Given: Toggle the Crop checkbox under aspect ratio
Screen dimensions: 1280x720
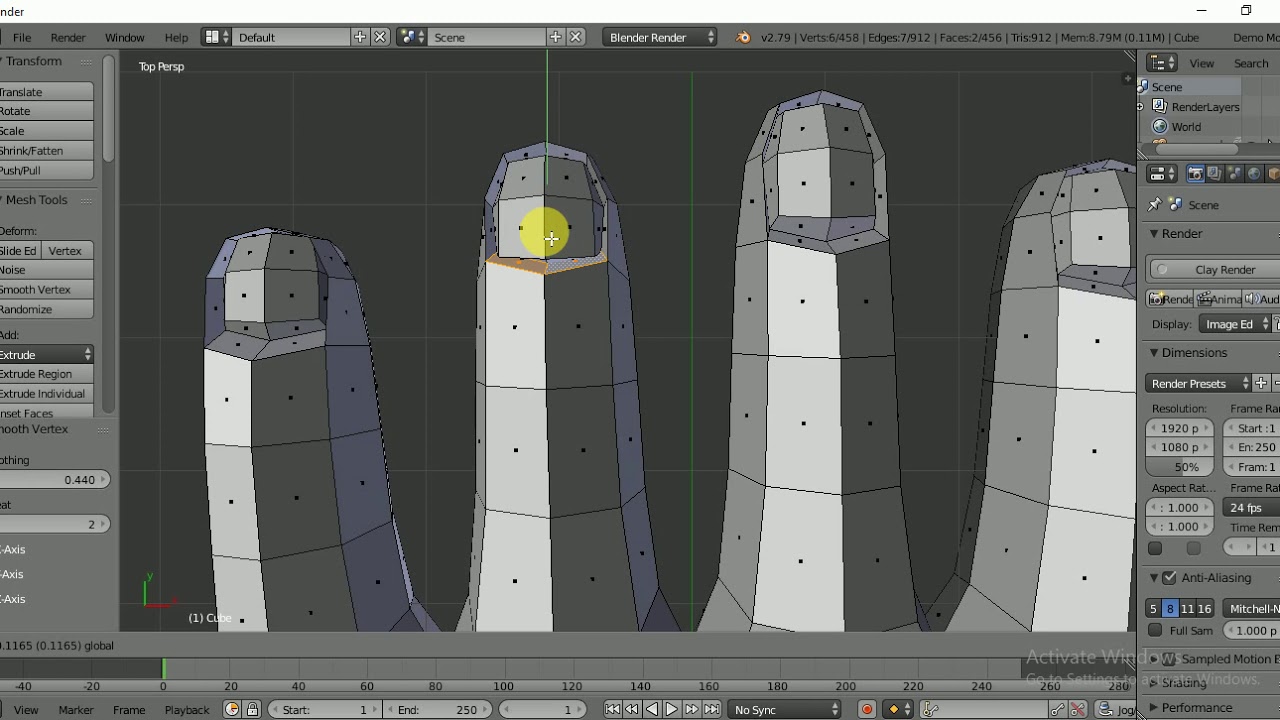Looking at the screenshot, I should 1193,548.
